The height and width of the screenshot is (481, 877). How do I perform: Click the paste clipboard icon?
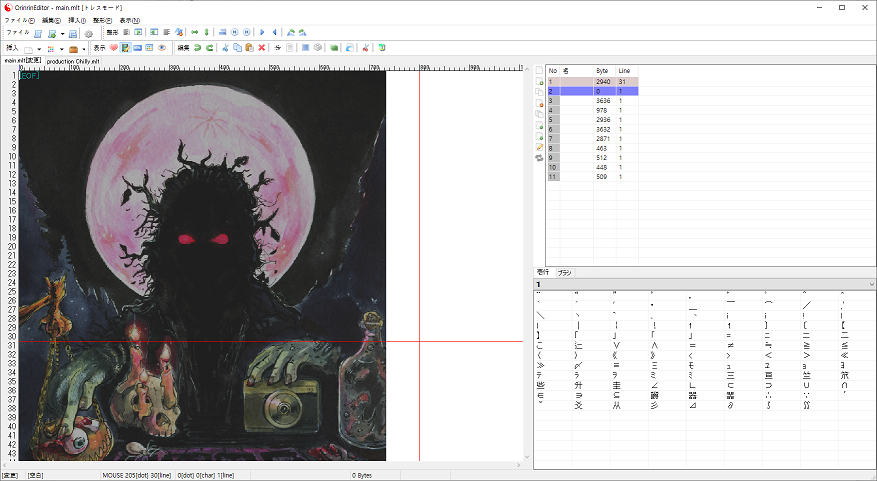(248, 47)
